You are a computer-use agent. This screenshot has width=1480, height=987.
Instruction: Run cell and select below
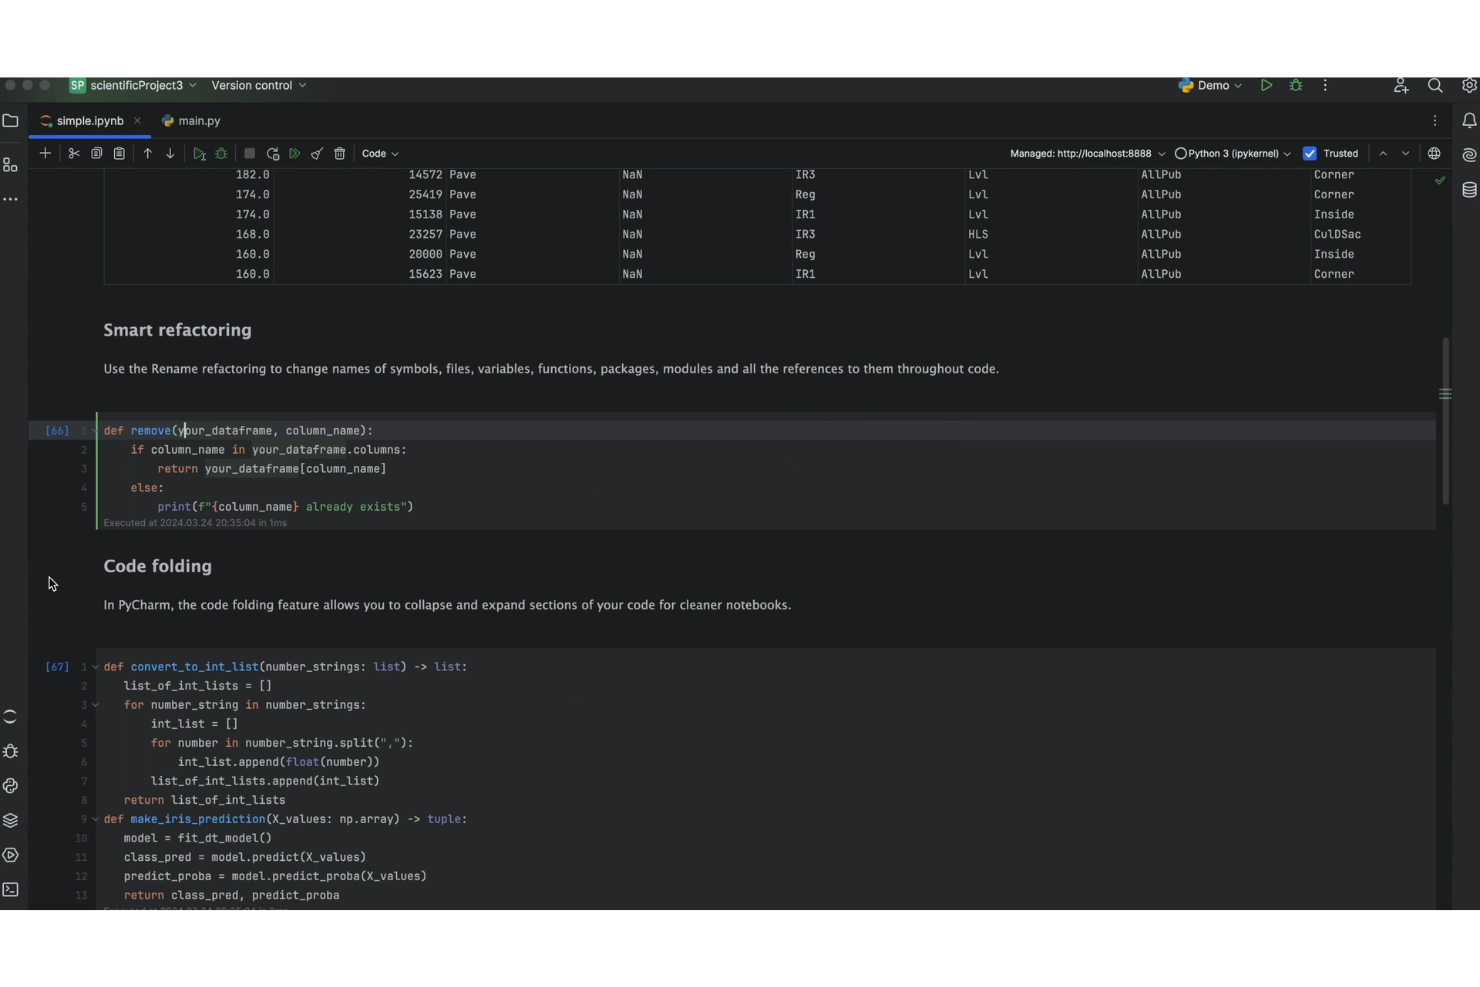(x=199, y=154)
